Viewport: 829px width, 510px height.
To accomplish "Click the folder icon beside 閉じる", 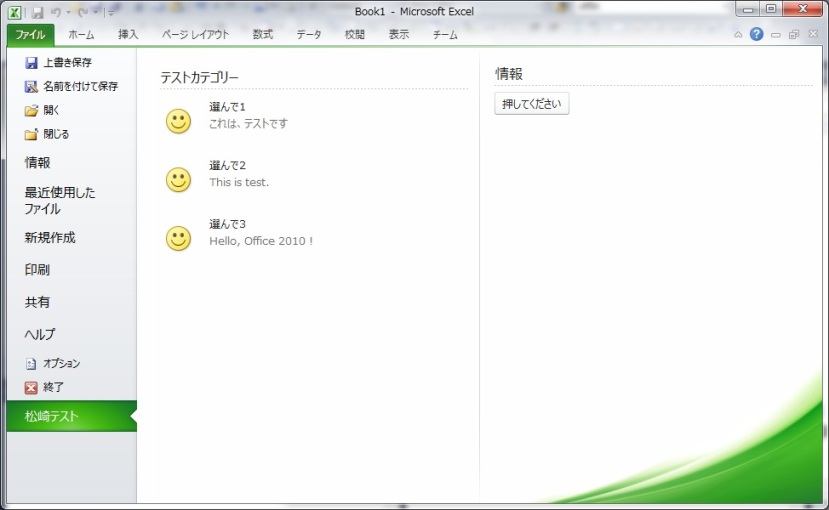I will (x=31, y=134).
